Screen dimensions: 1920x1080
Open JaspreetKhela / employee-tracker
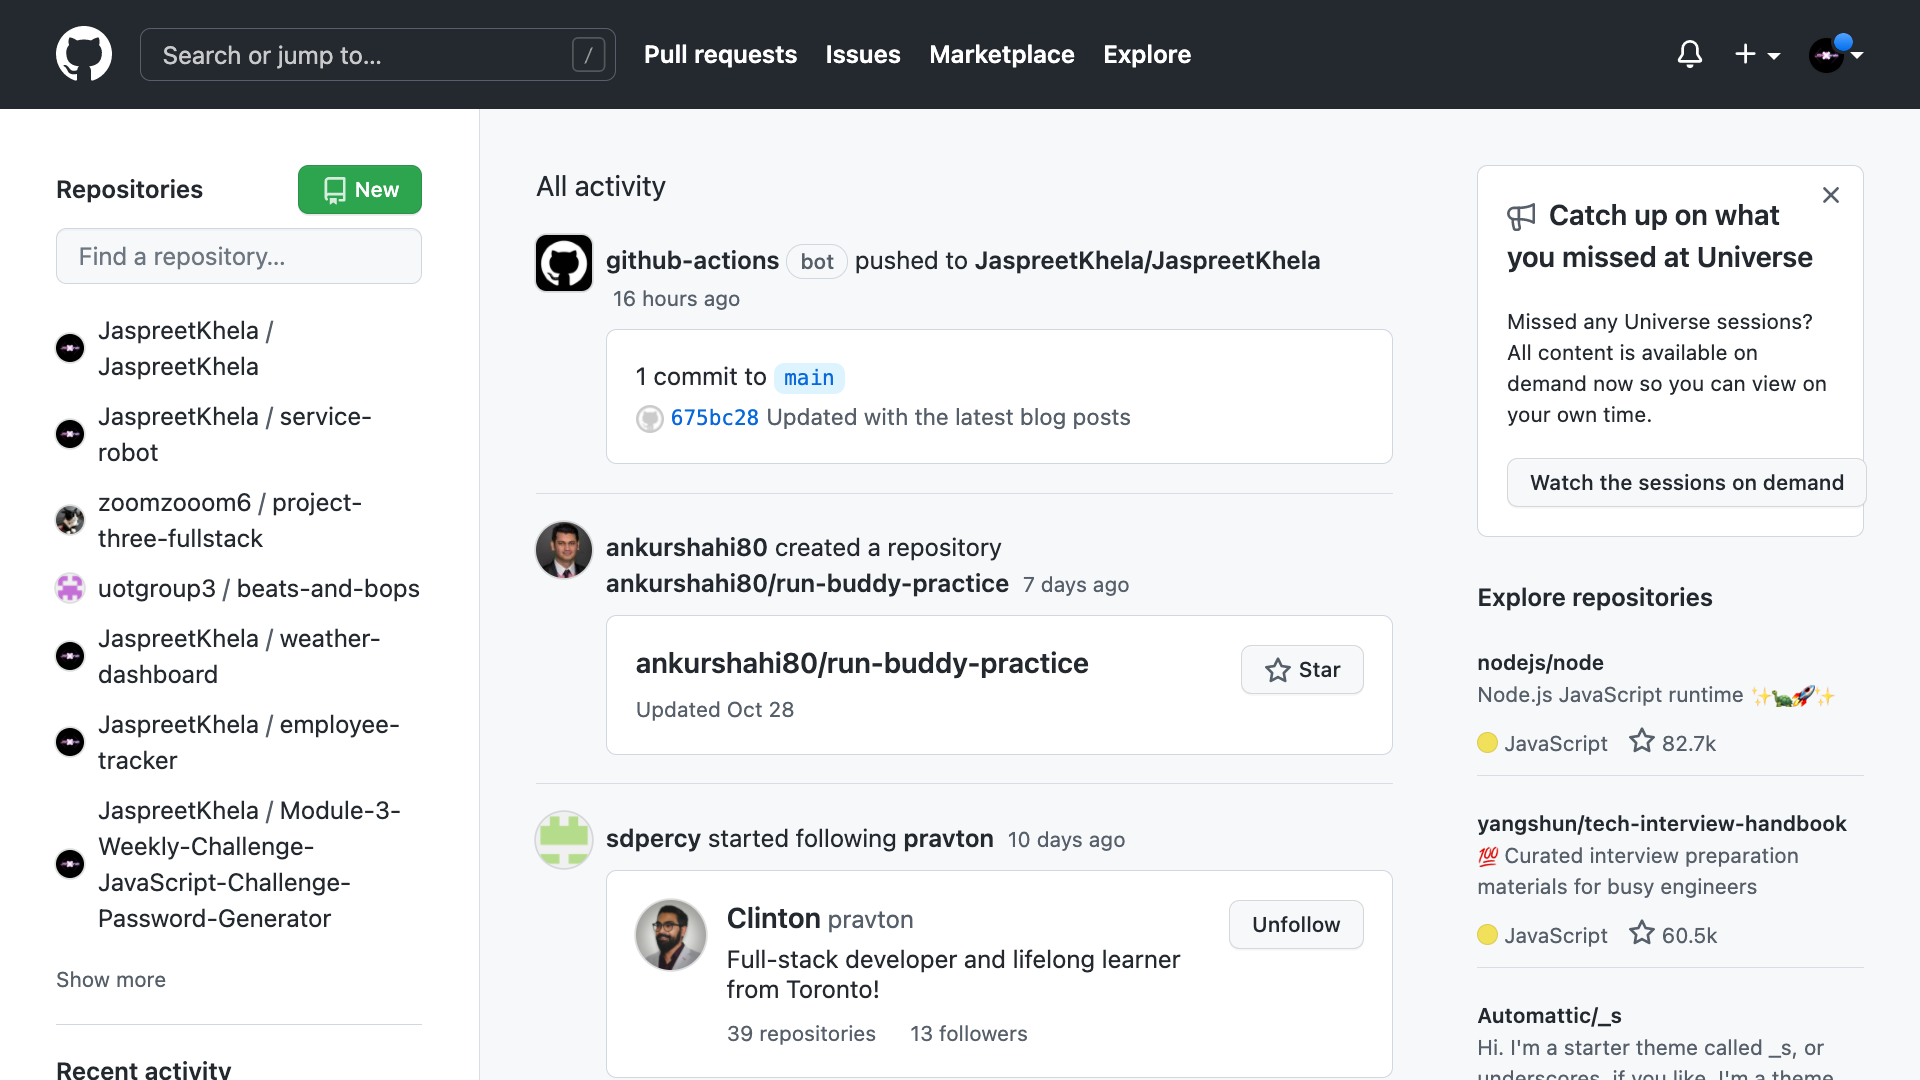pos(249,742)
